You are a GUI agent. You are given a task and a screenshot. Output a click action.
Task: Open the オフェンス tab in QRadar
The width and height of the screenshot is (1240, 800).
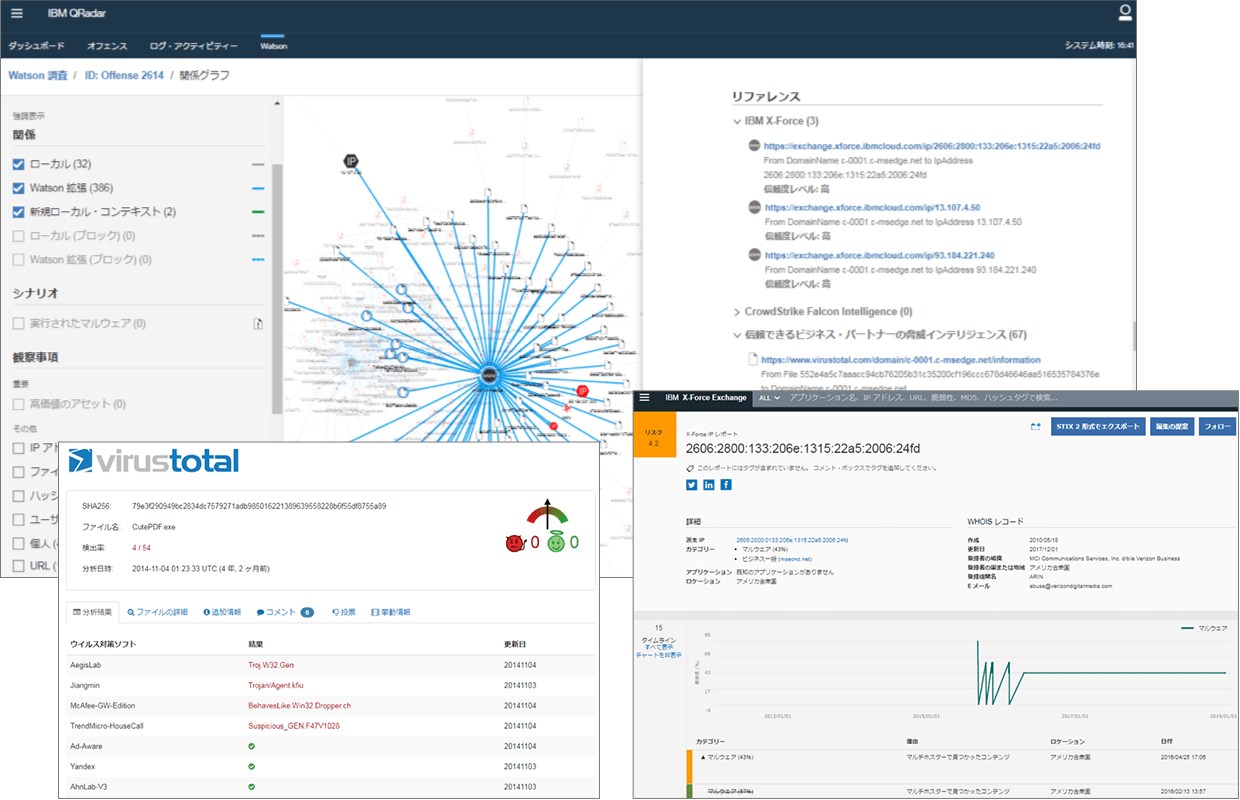pos(107,46)
